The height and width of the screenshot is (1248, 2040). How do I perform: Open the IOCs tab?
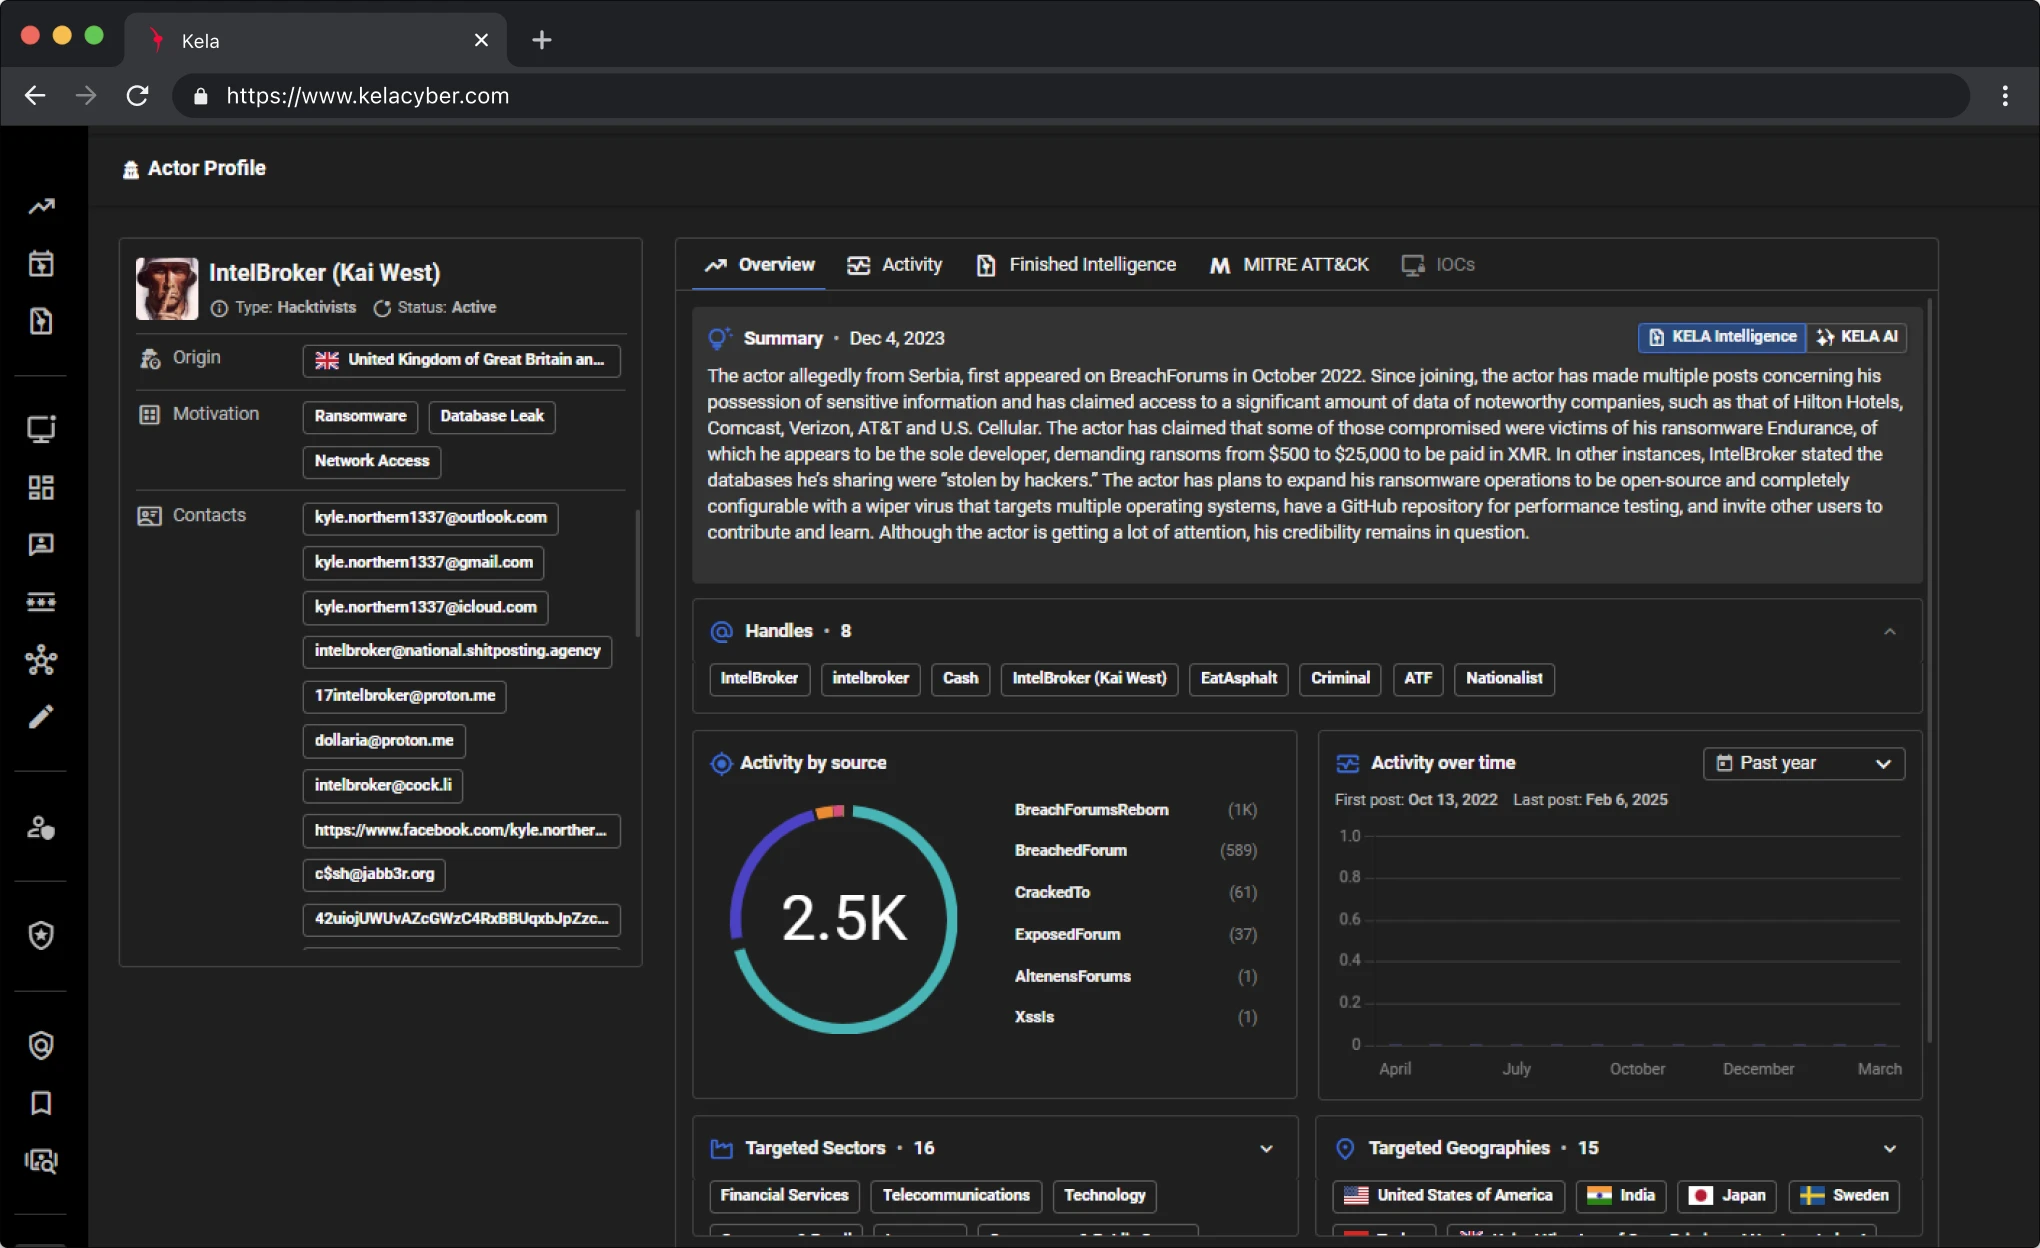1438,265
